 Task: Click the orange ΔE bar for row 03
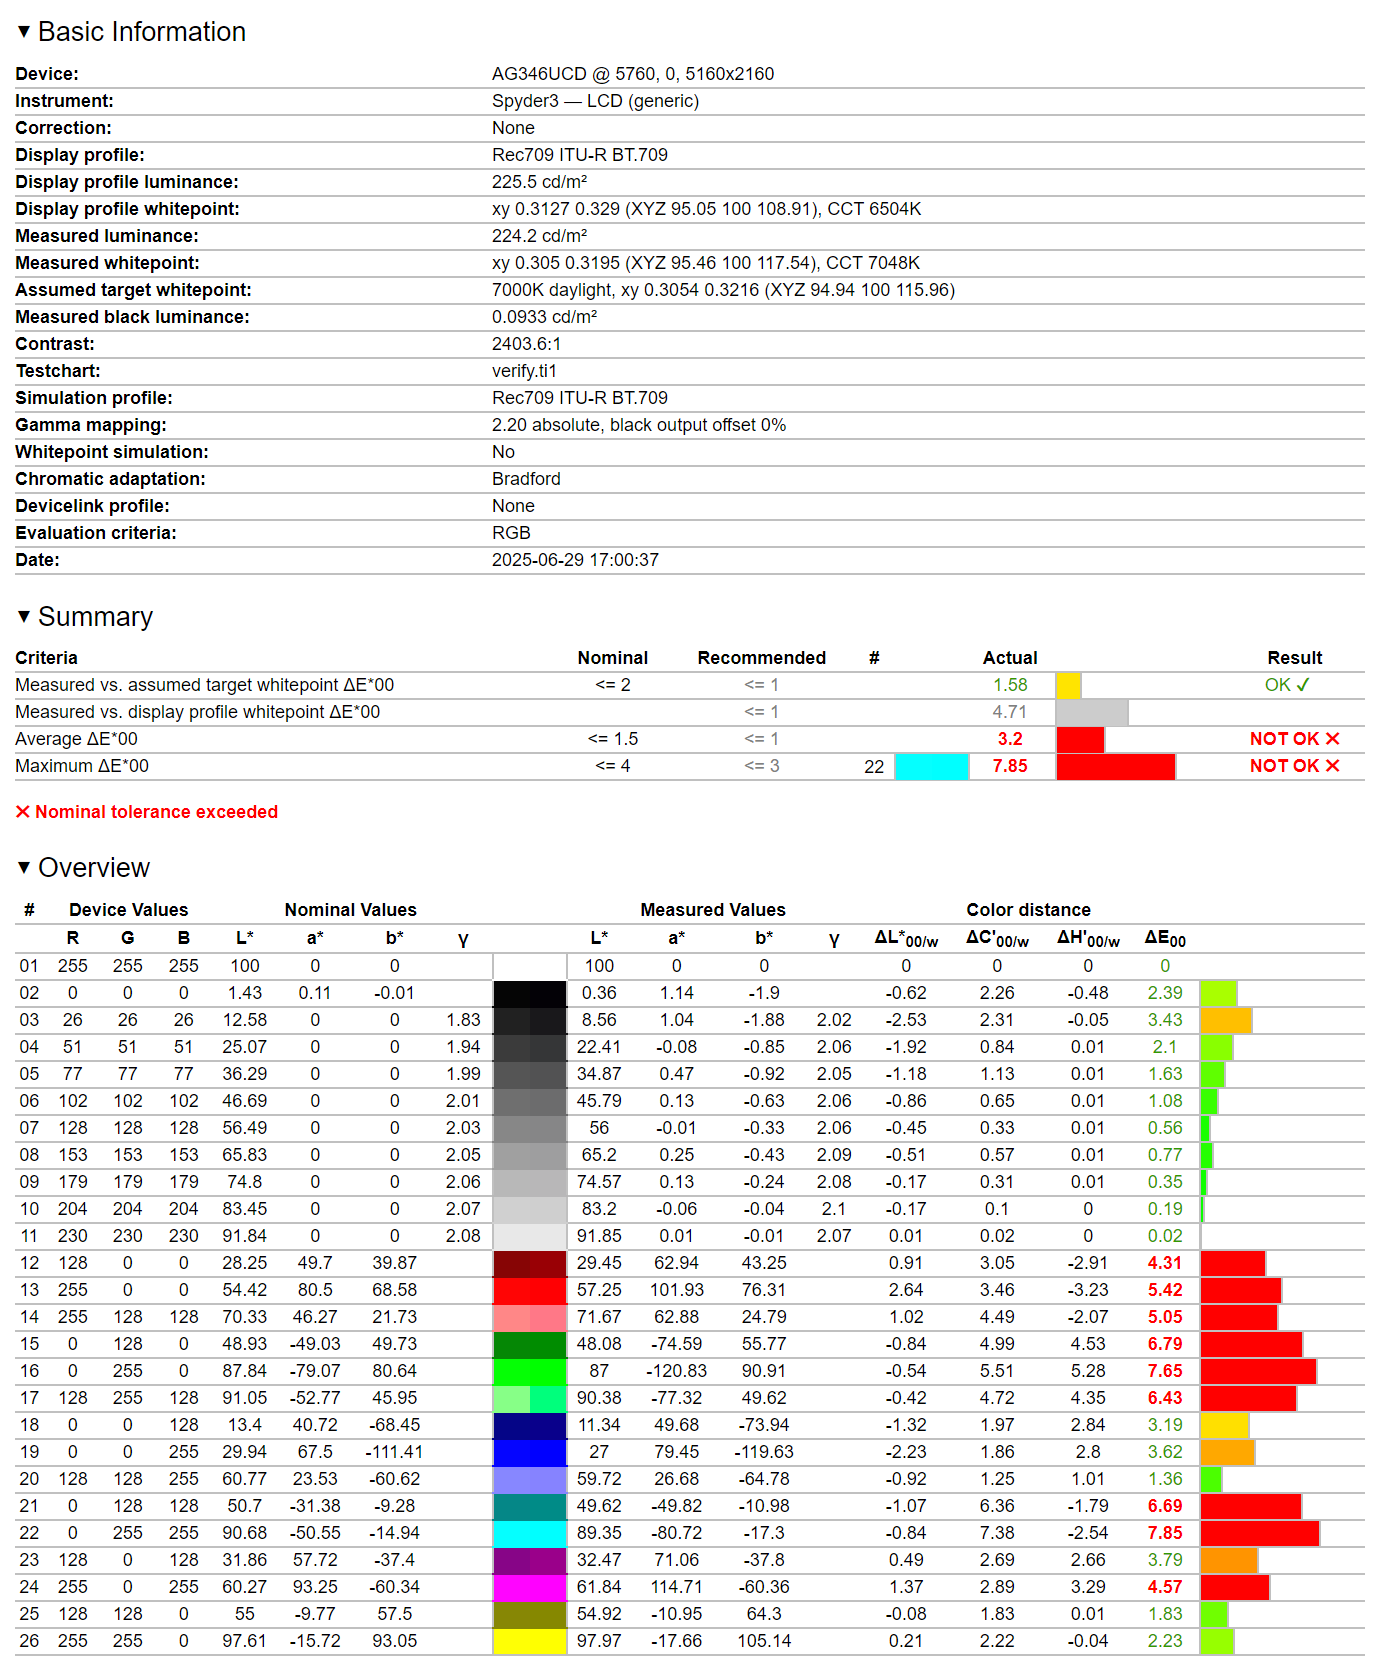(1226, 1020)
